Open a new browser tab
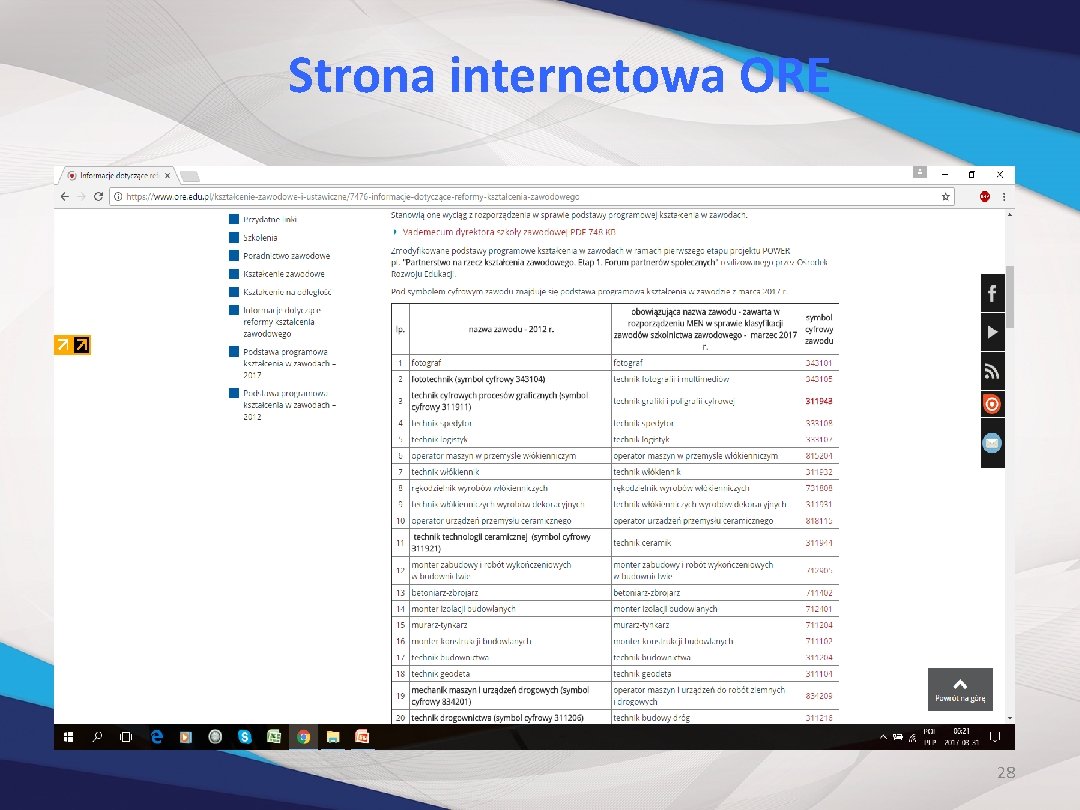Image resolution: width=1080 pixels, height=810 pixels. 190,176
